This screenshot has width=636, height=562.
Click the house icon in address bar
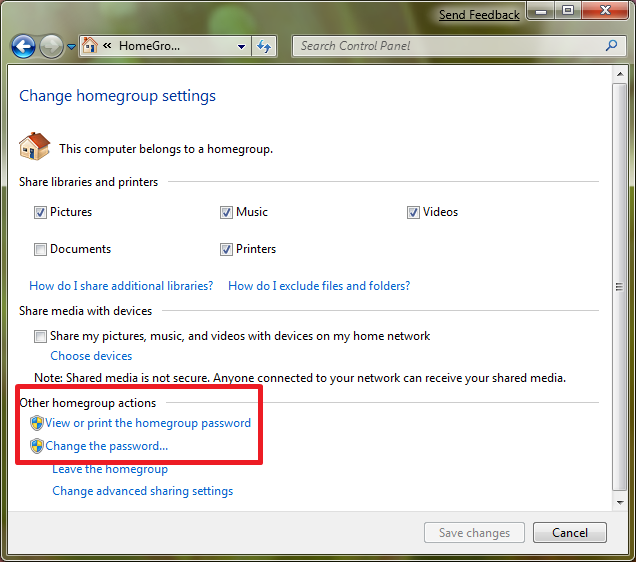pyautogui.click(x=90, y=46)
